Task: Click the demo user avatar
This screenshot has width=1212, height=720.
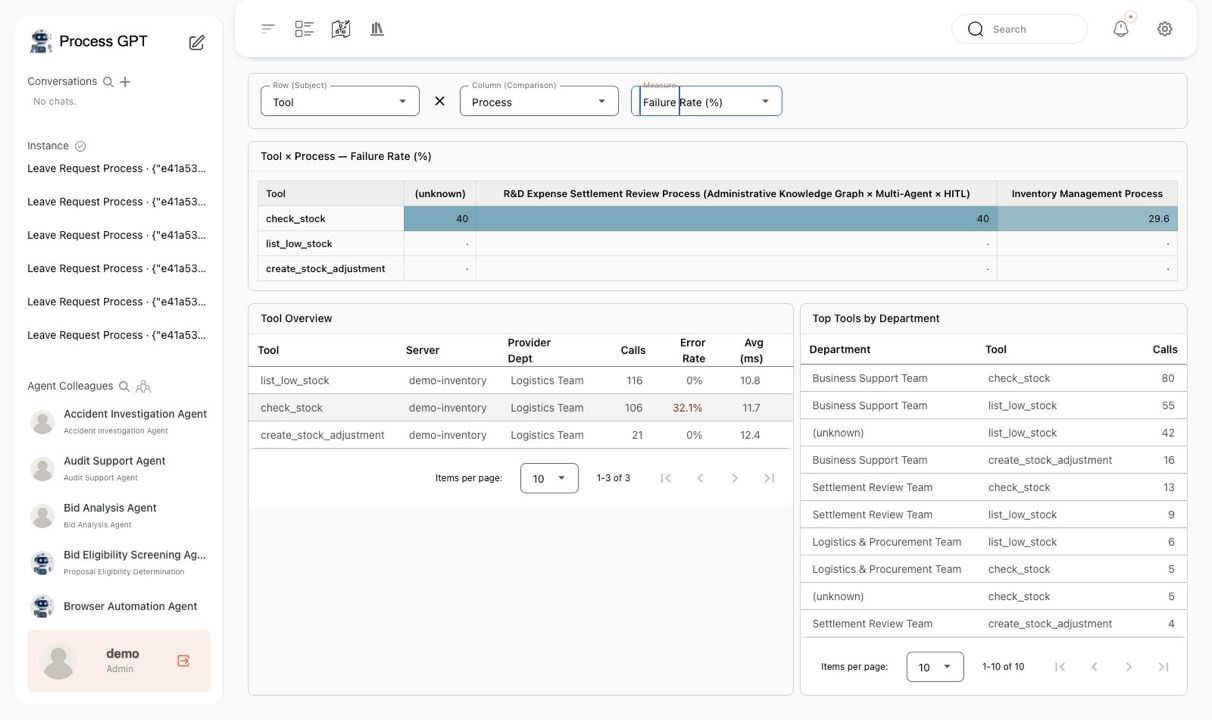Action: point(58,661)
